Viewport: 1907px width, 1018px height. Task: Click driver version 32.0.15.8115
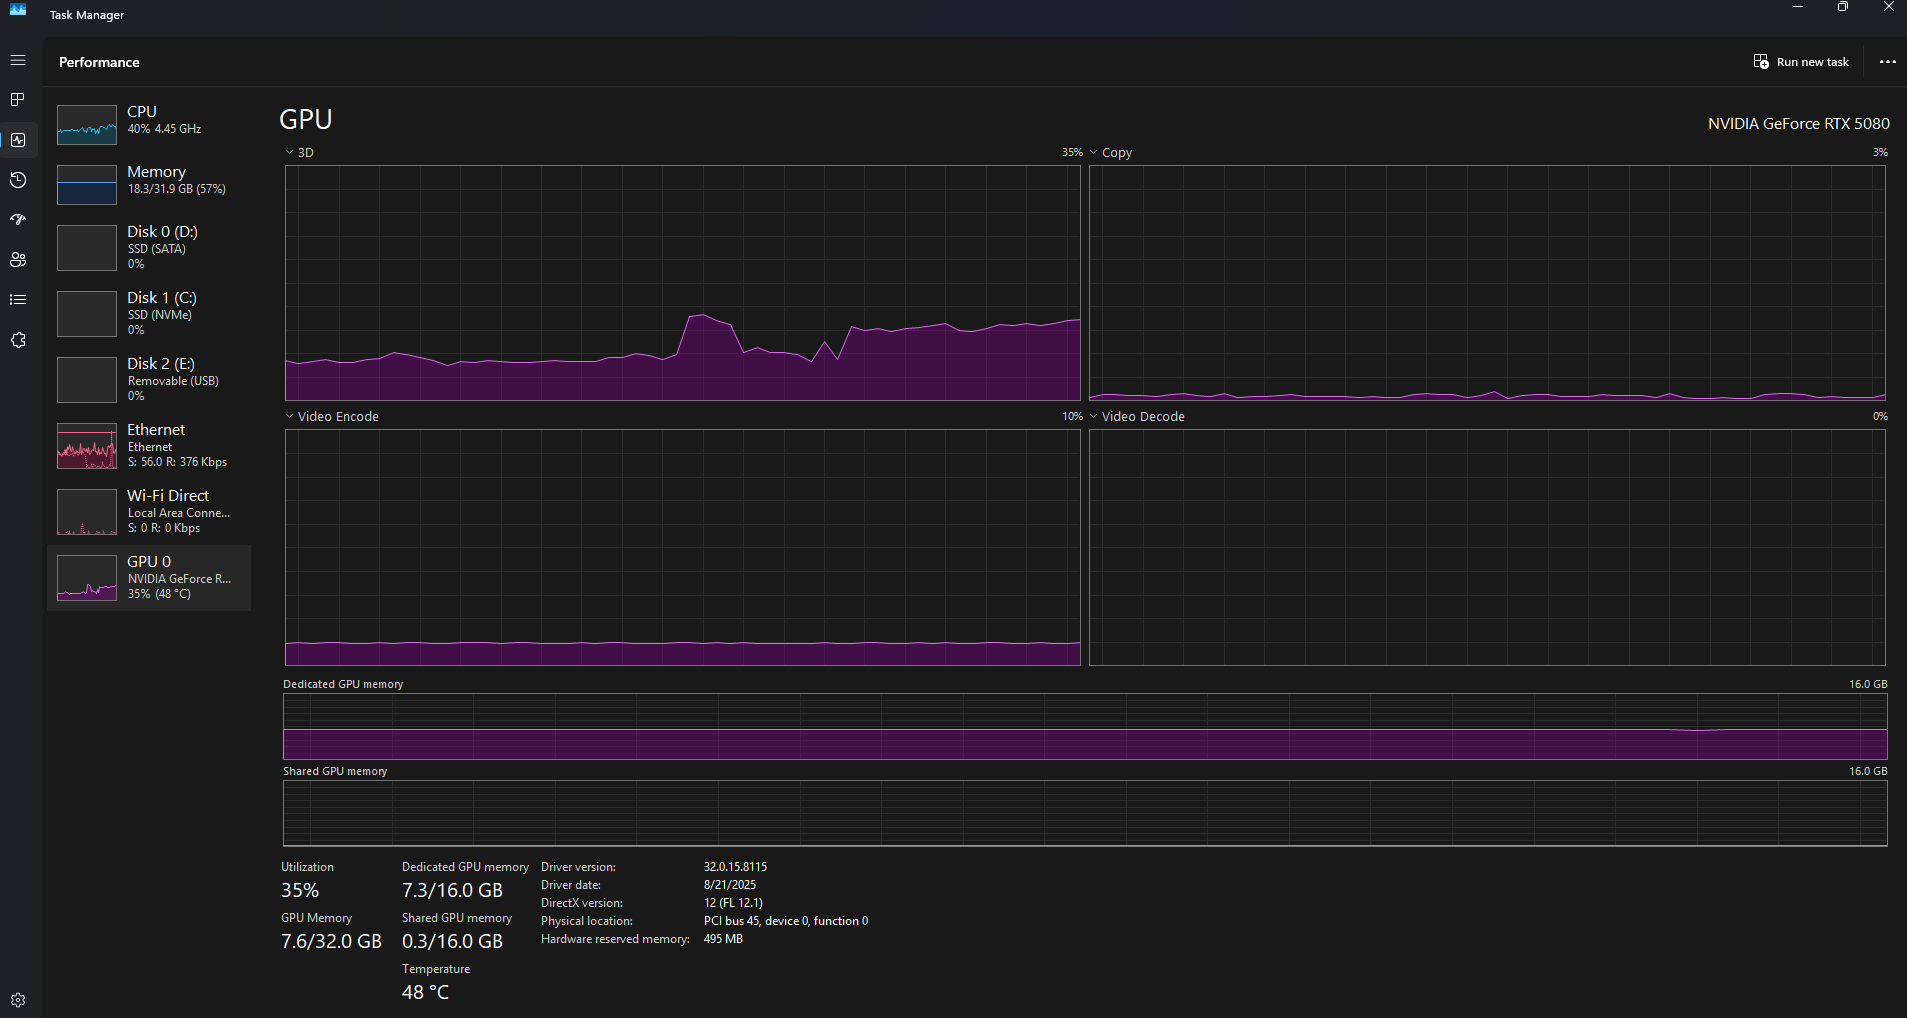pyautogui.click(x=735, y=867)
